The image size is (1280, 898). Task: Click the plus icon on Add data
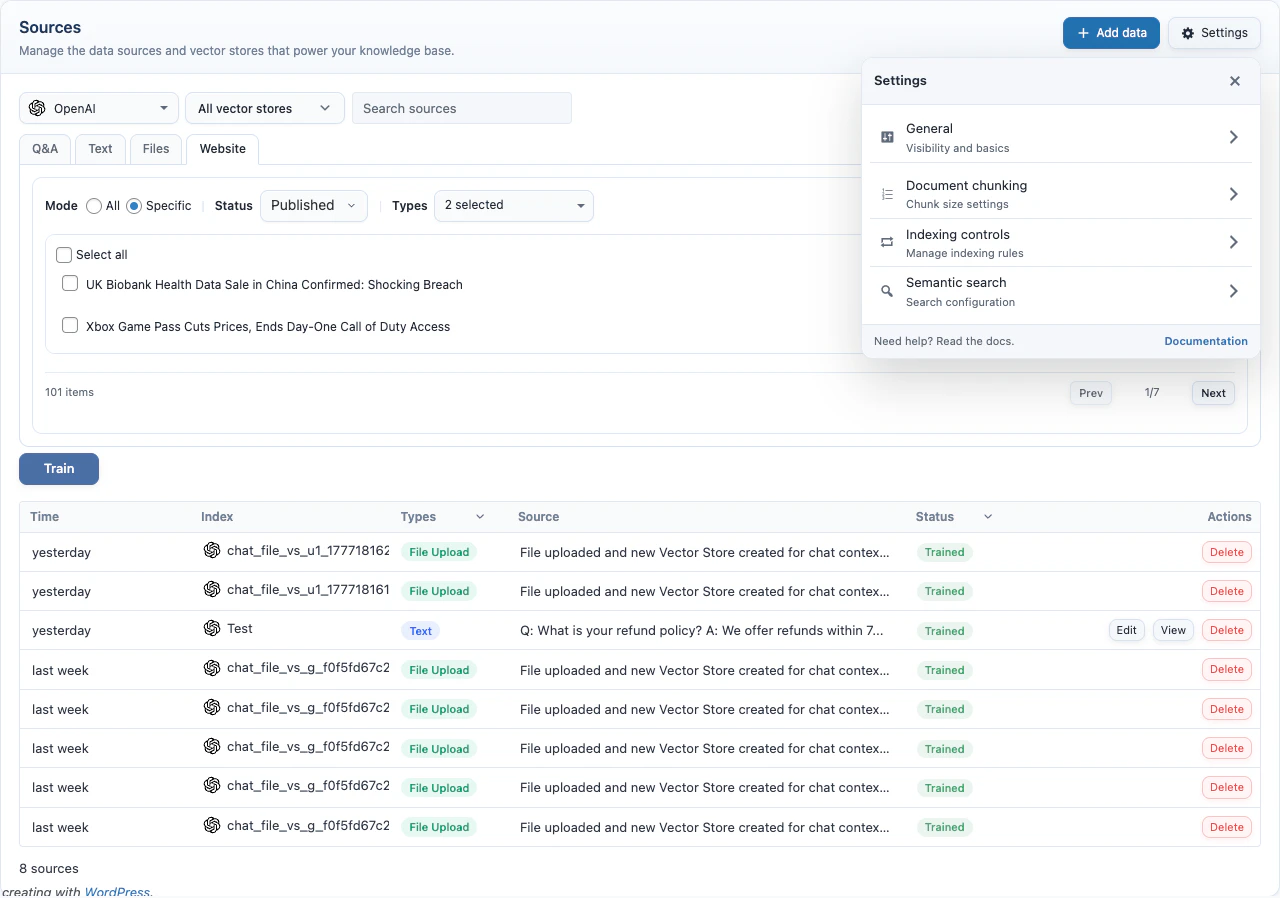point(1086,32)
